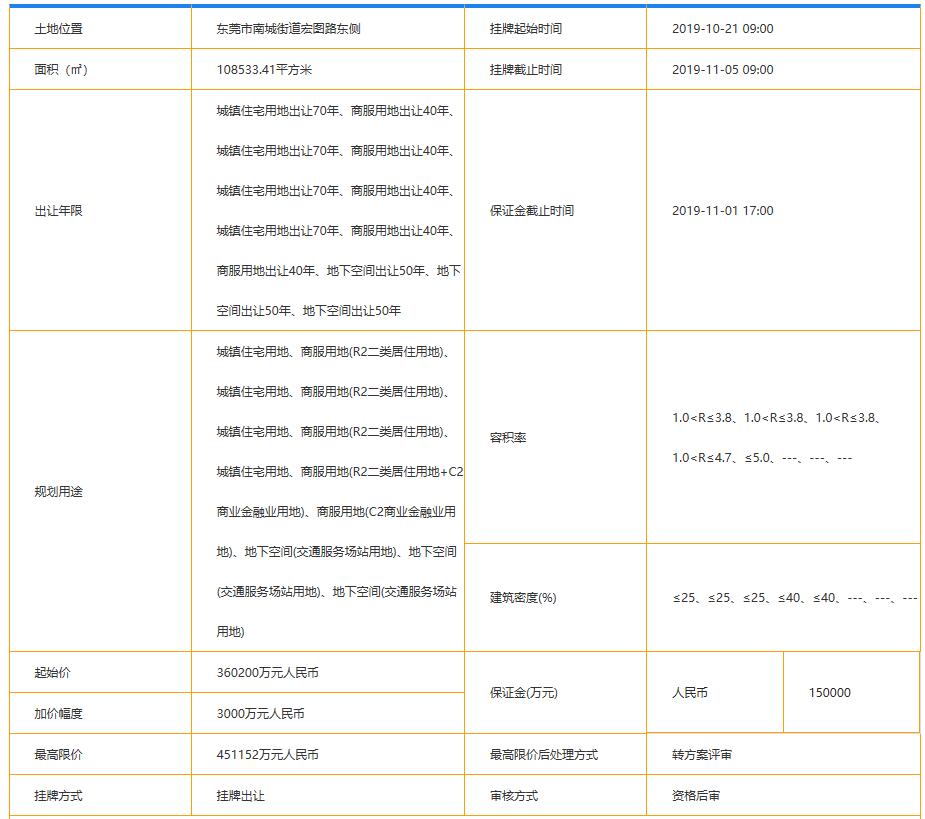Viewport: 925px width, 819px height.
Task: Click the last line 用地) in 规划用途
Action: click(230, 631)
